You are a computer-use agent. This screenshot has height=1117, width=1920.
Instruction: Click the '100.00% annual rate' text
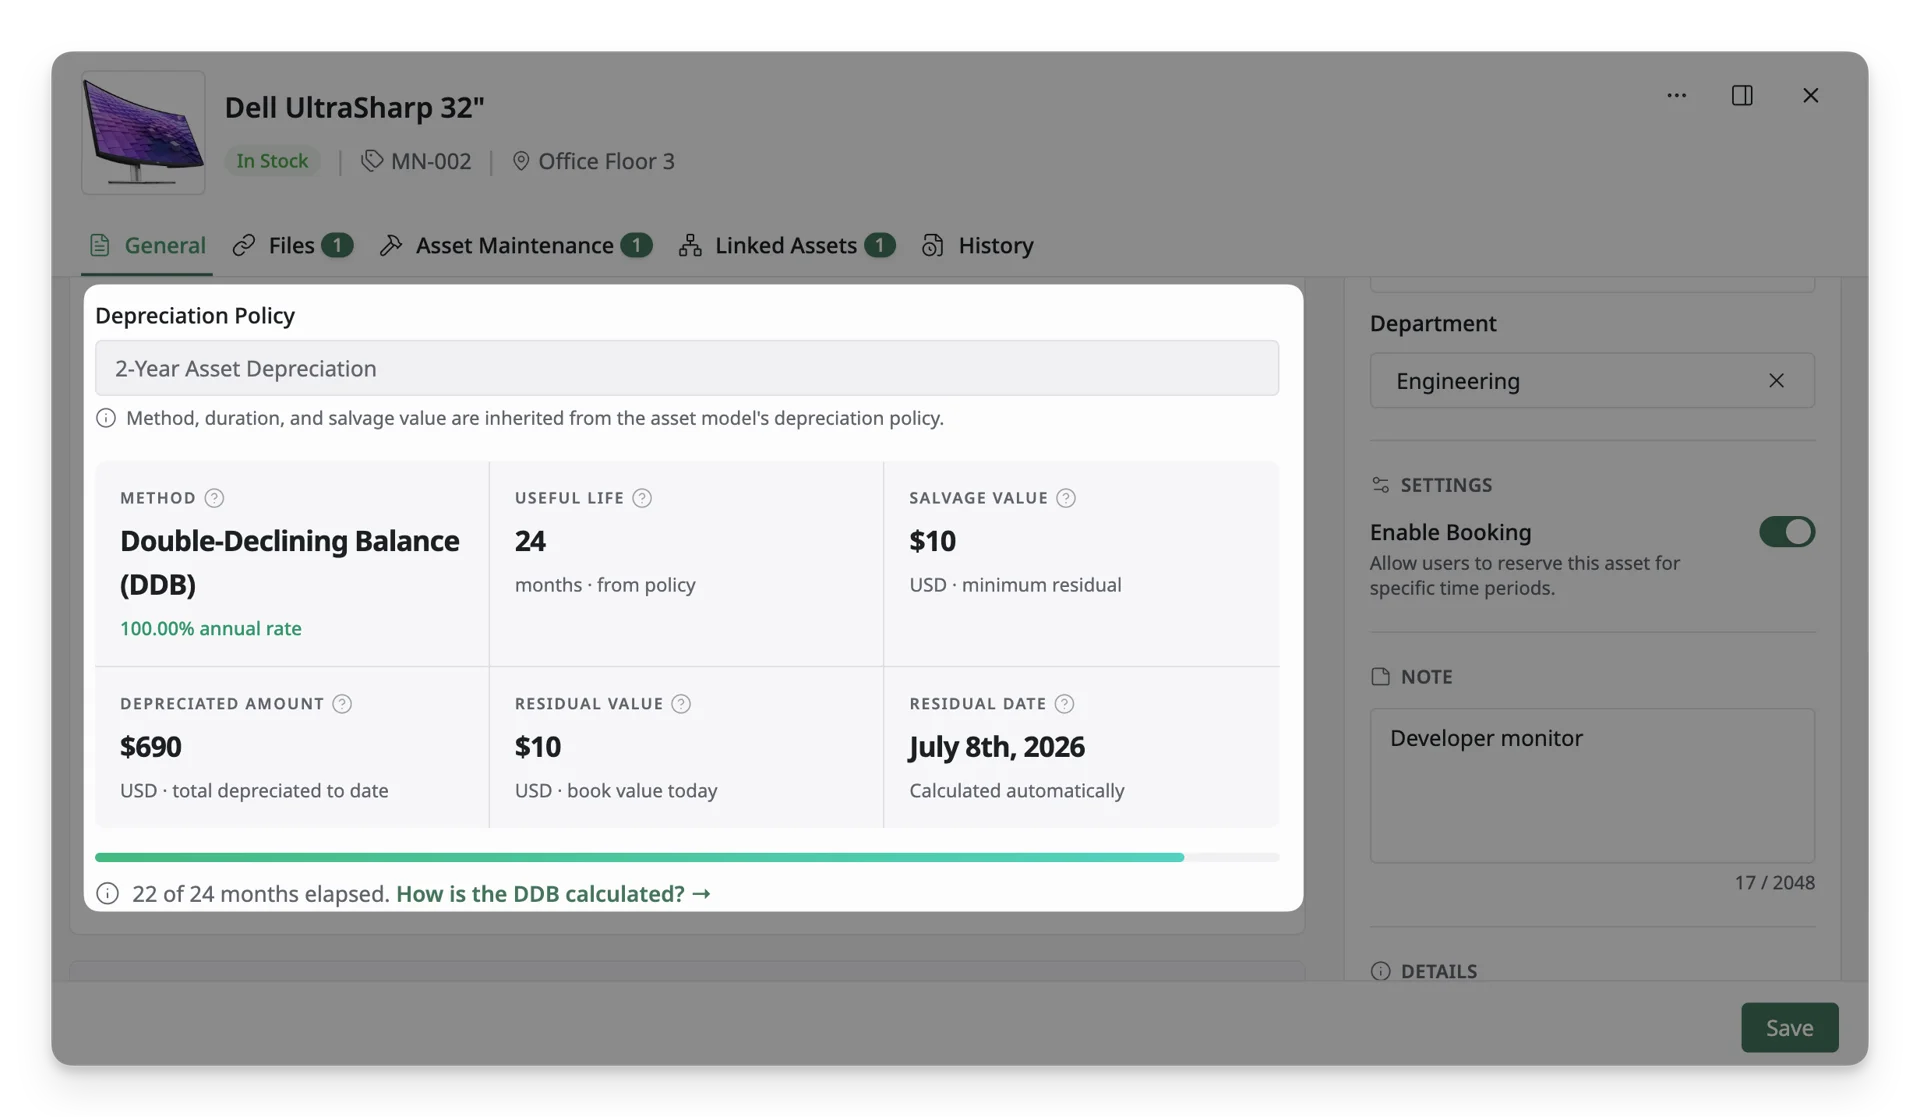coord(211,629)
